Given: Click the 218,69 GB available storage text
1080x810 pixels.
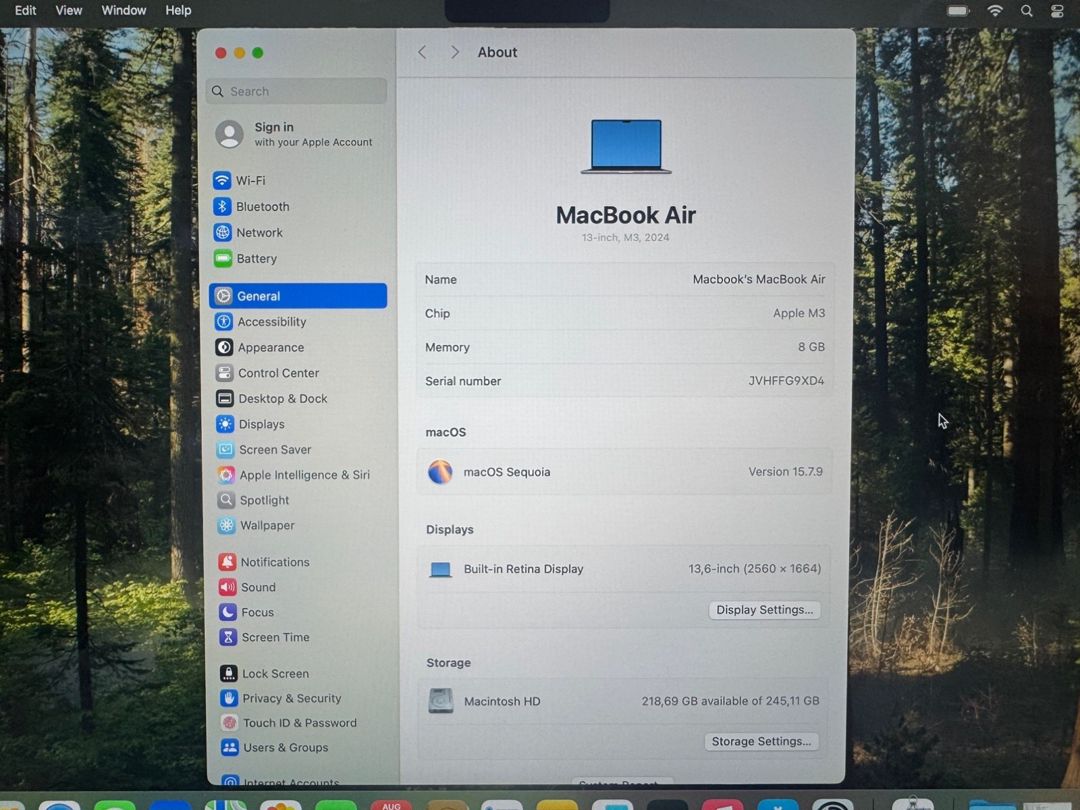Looking at the screenshot, I should (731, 701).
